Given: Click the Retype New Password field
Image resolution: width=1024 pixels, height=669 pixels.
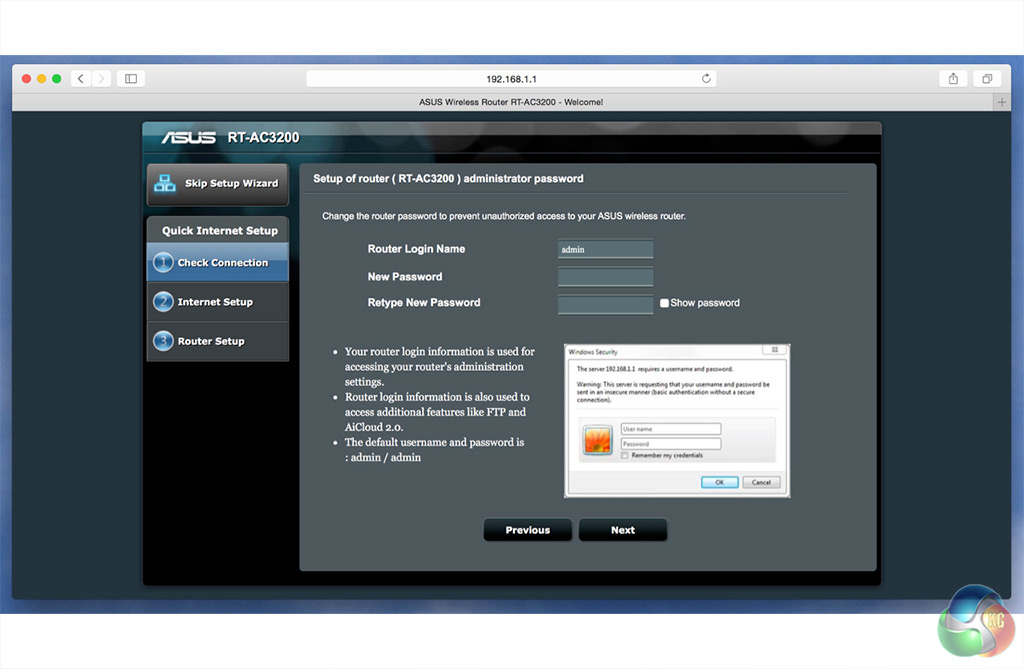Looking at the screenshot, I should pos(605,304).
